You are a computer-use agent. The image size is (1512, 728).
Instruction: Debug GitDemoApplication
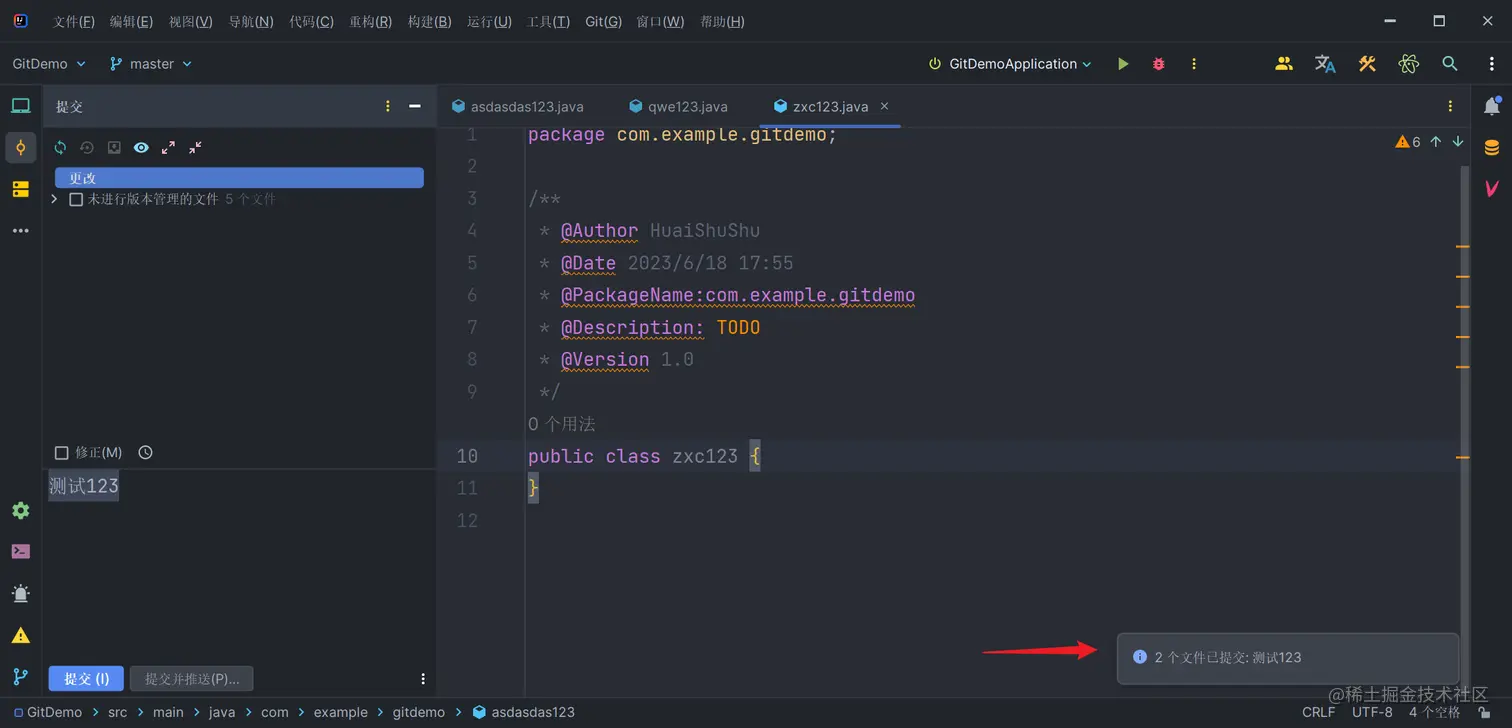click(1158, 64)
